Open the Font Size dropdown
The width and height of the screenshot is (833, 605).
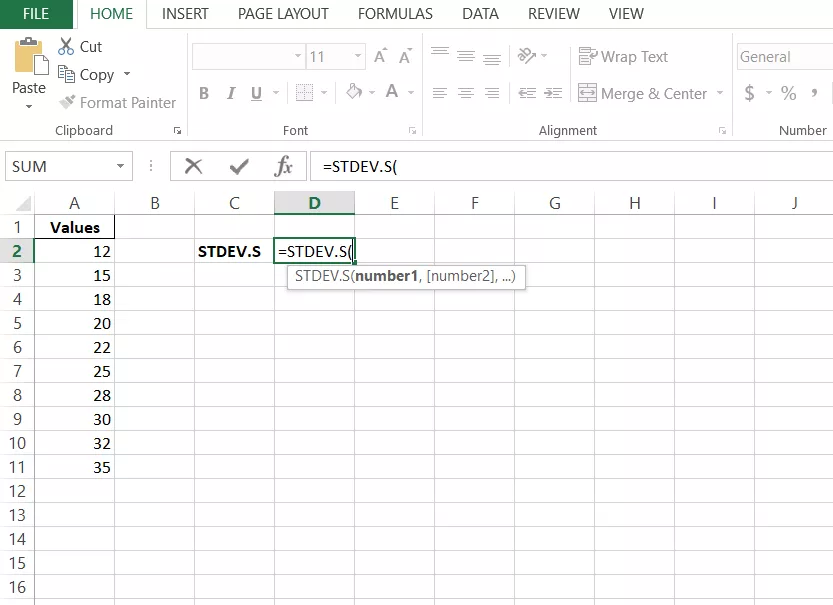356,56
